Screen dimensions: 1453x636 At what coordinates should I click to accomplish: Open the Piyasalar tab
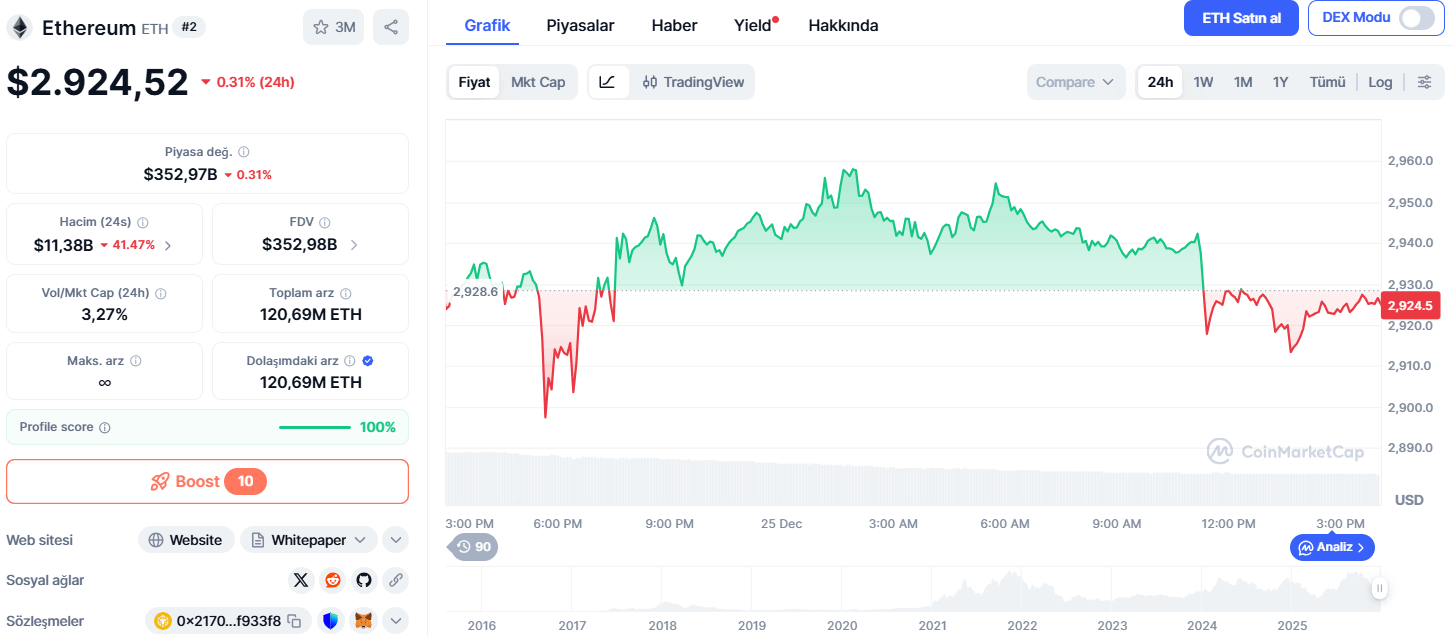[580, 25]
